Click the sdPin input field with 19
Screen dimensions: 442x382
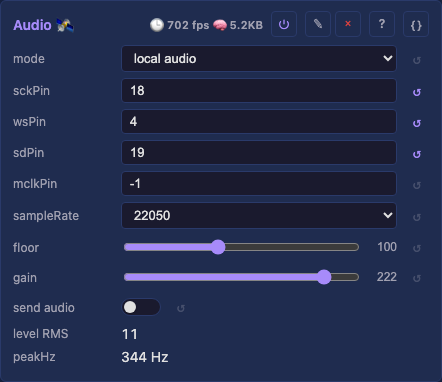[x=259, y=152]
